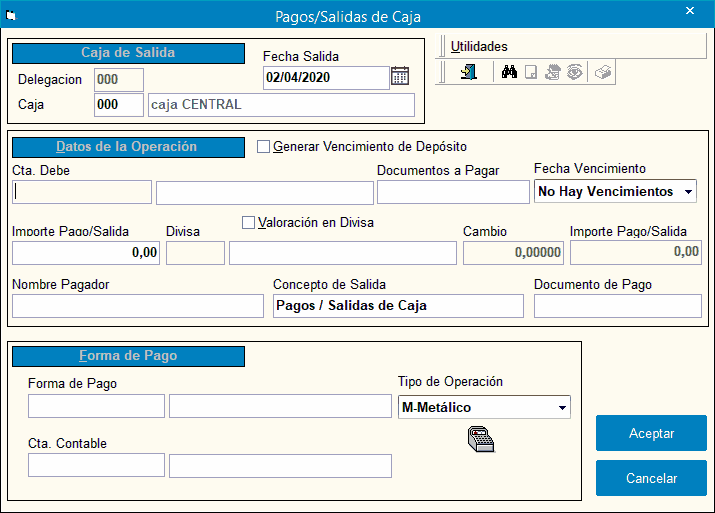Click the Cta. Debe account code field
This screenshot has width=715, height=513.
[x=82, y=192]
